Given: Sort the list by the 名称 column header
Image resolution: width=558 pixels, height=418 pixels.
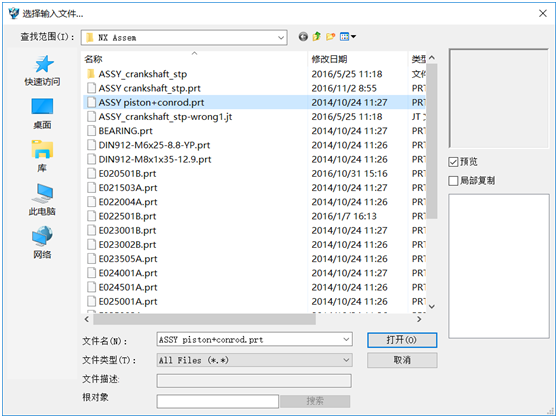Looking at the screenshot, I should [194, 59].
